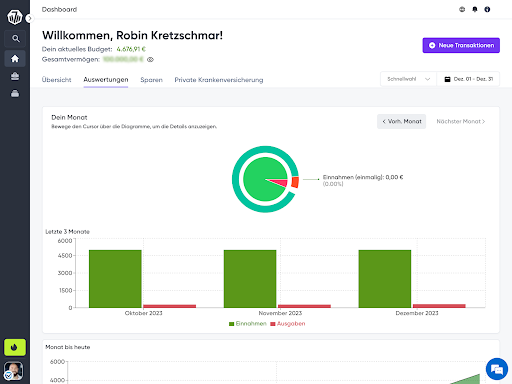Click the app logo in sidebar
The image size is (512, 384).
pyautogui.click(x=15, y=17)
